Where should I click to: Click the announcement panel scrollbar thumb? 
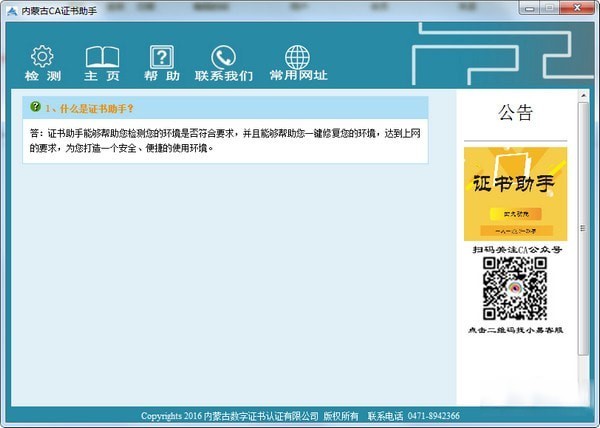pos(583,228)
